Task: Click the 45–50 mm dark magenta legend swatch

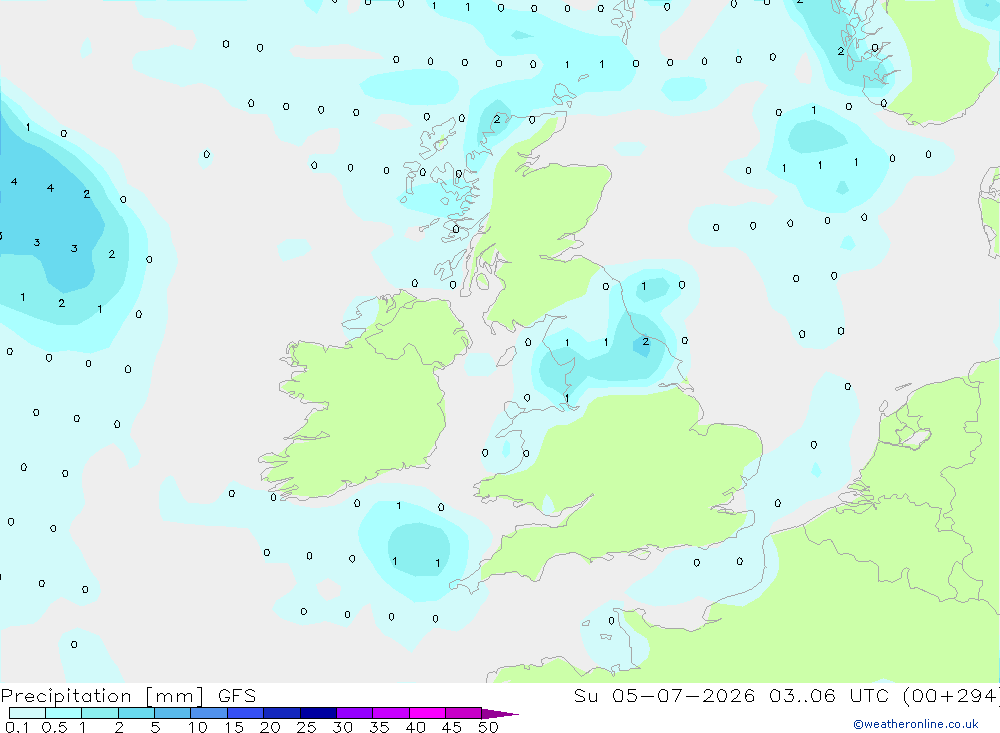Action: coord(464,713)
